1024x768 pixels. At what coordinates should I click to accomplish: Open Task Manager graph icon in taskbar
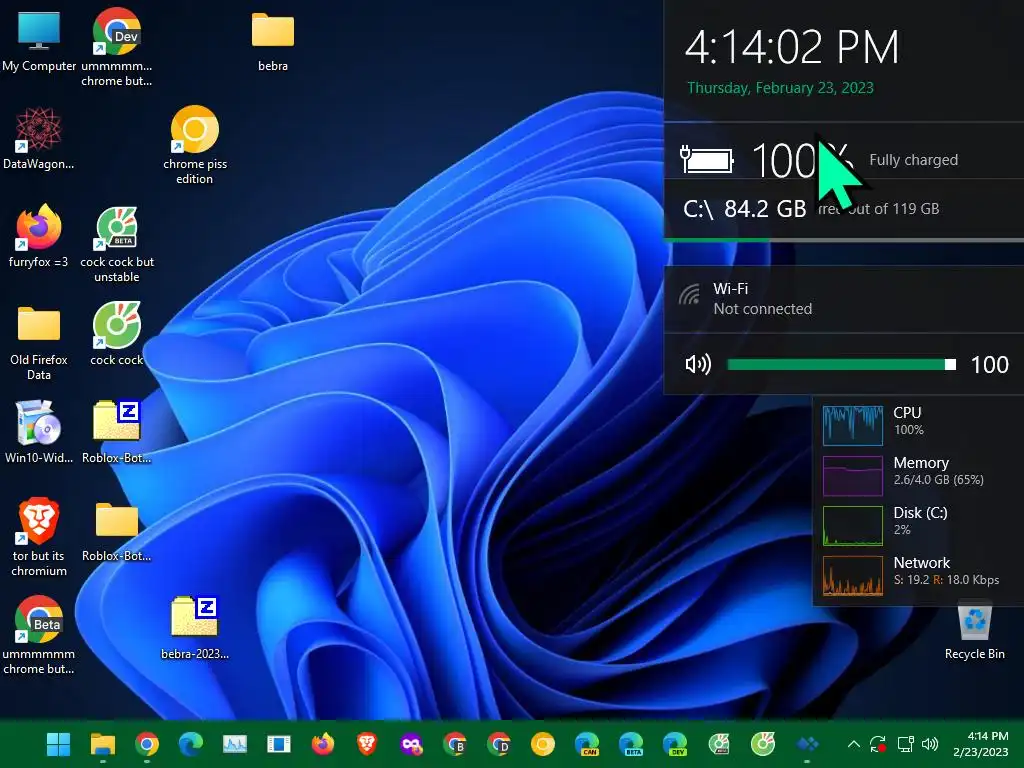(234, 744)
